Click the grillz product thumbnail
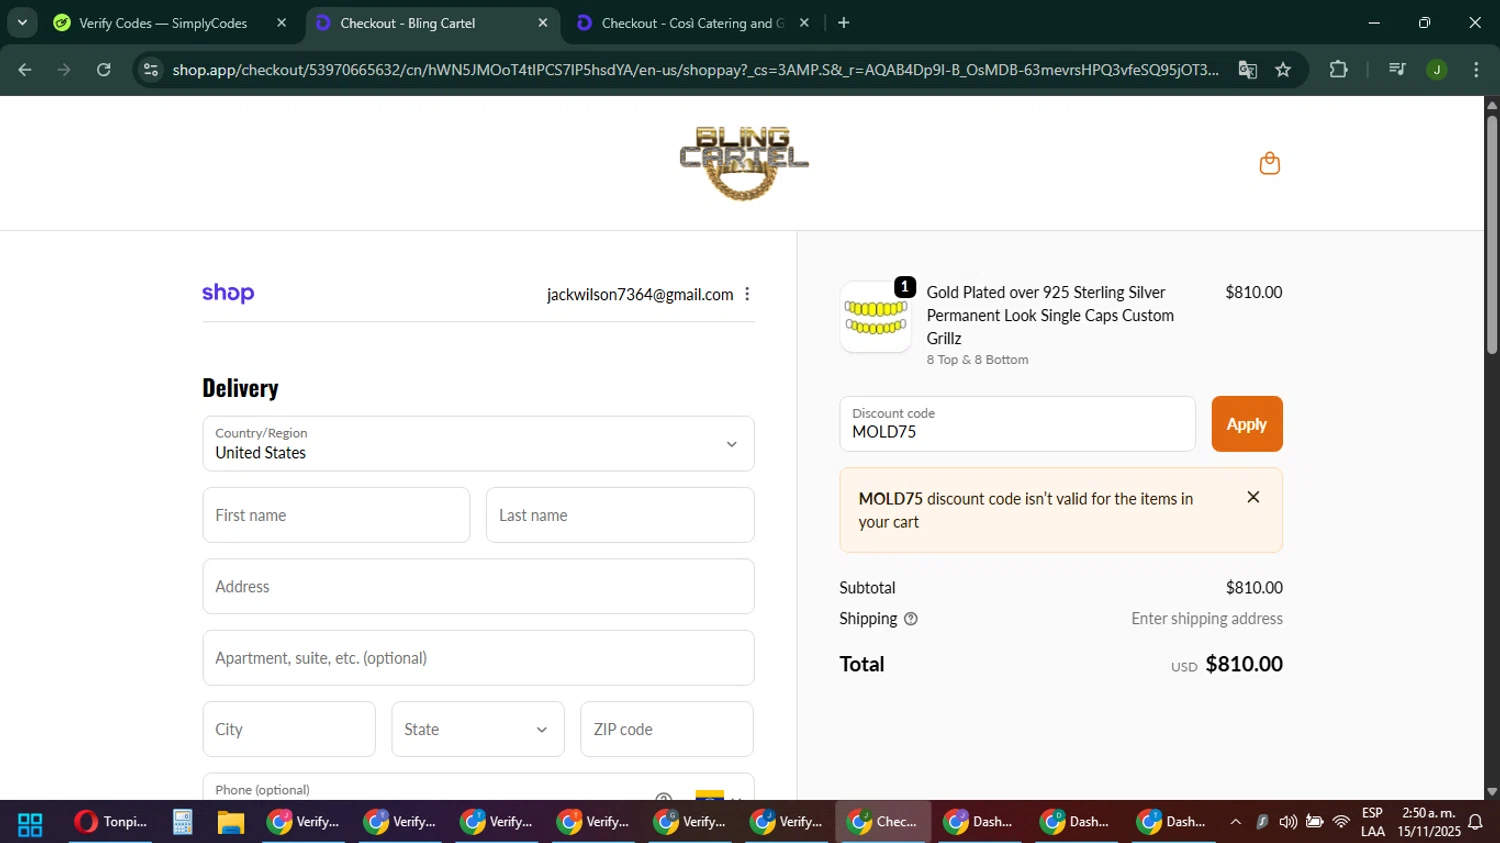The height and width of the screenshot is (843, 1500). (x=875, y=317)
